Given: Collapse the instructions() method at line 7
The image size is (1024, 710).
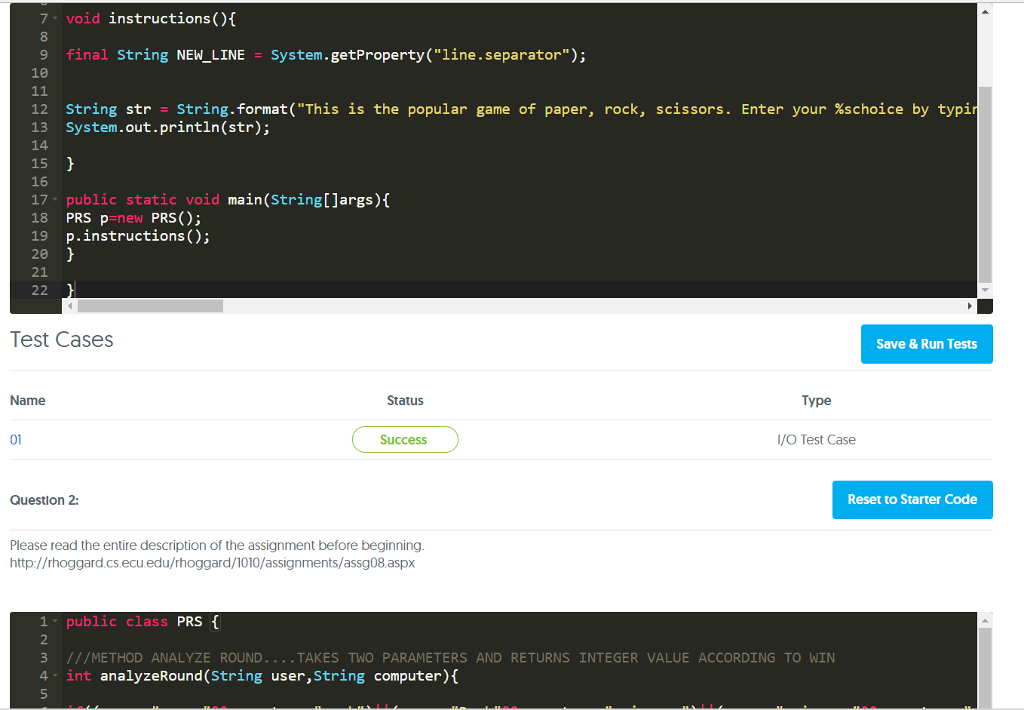Looking at the screenshot, I should pos(56,18).
